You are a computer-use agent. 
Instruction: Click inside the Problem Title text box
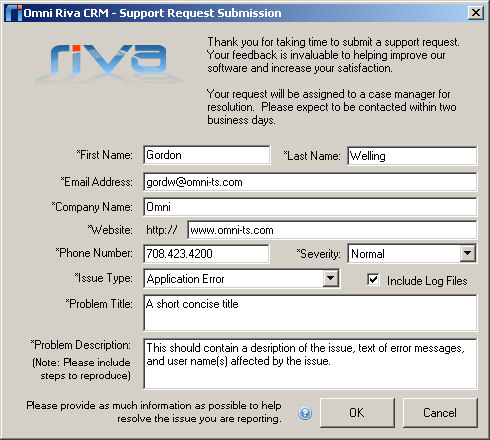point(310,313)
